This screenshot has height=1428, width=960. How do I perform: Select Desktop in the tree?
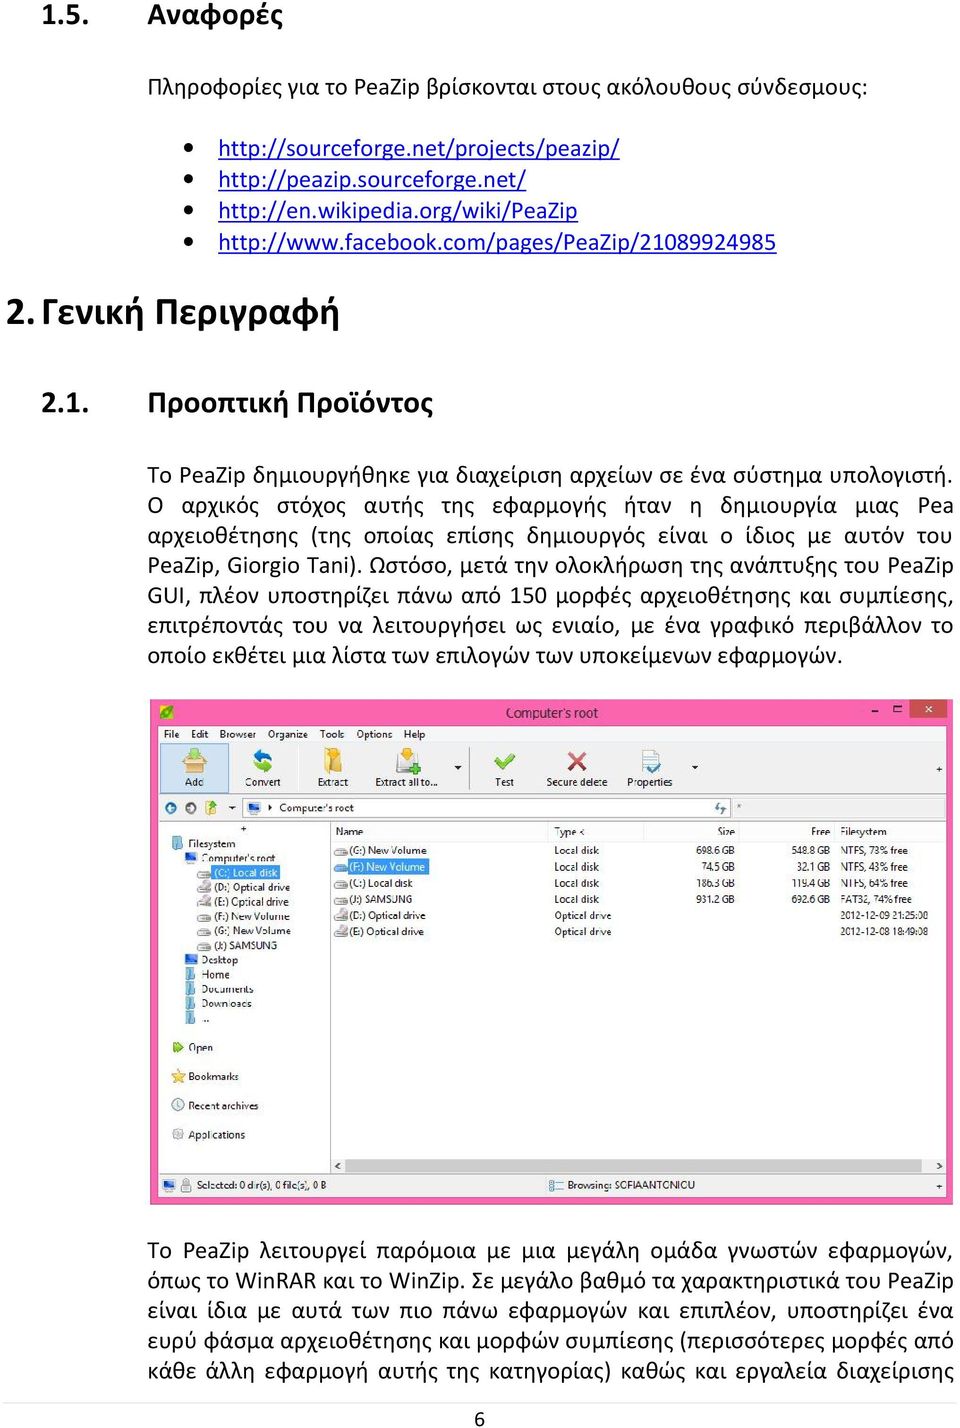coord(219,959)
